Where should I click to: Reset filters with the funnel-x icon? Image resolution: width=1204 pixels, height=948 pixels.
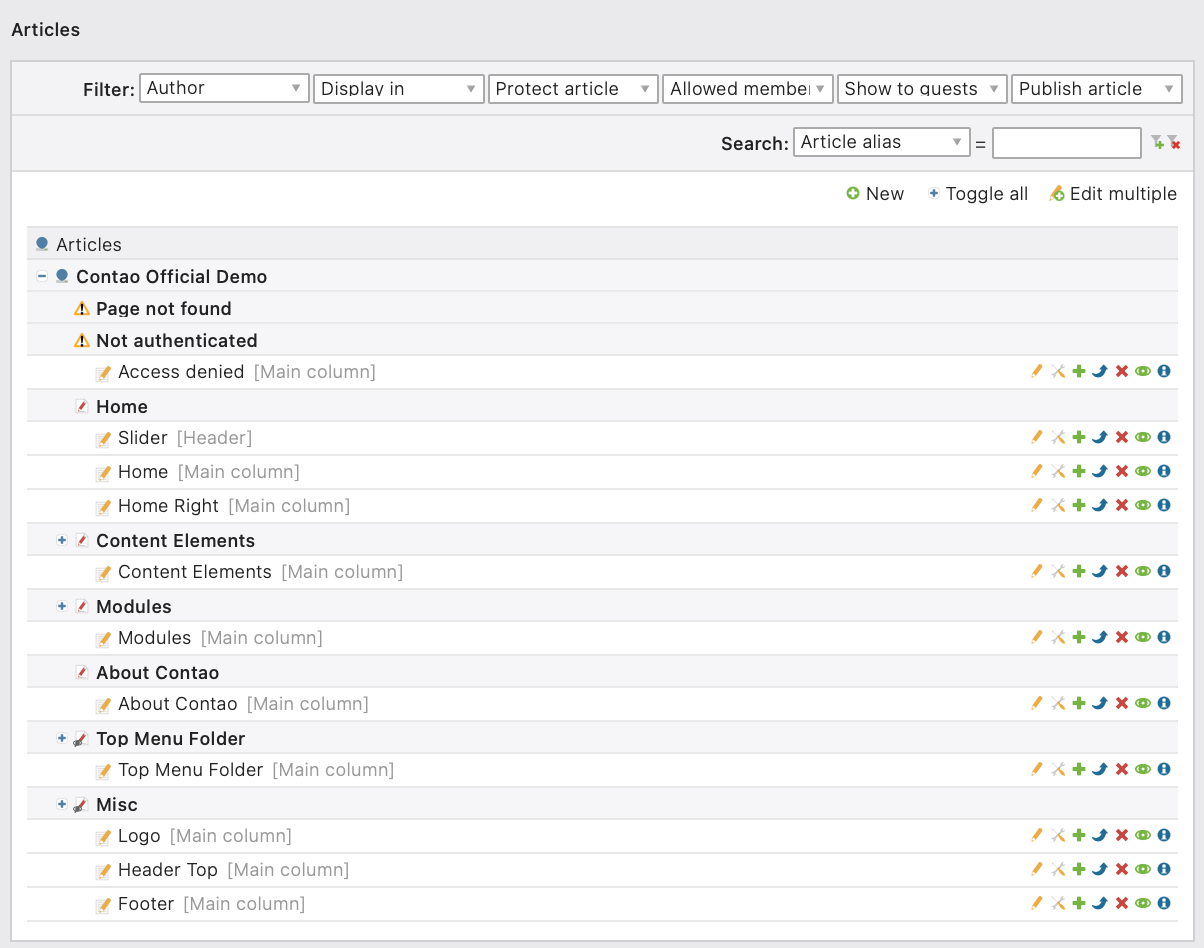click(1173, 143)
